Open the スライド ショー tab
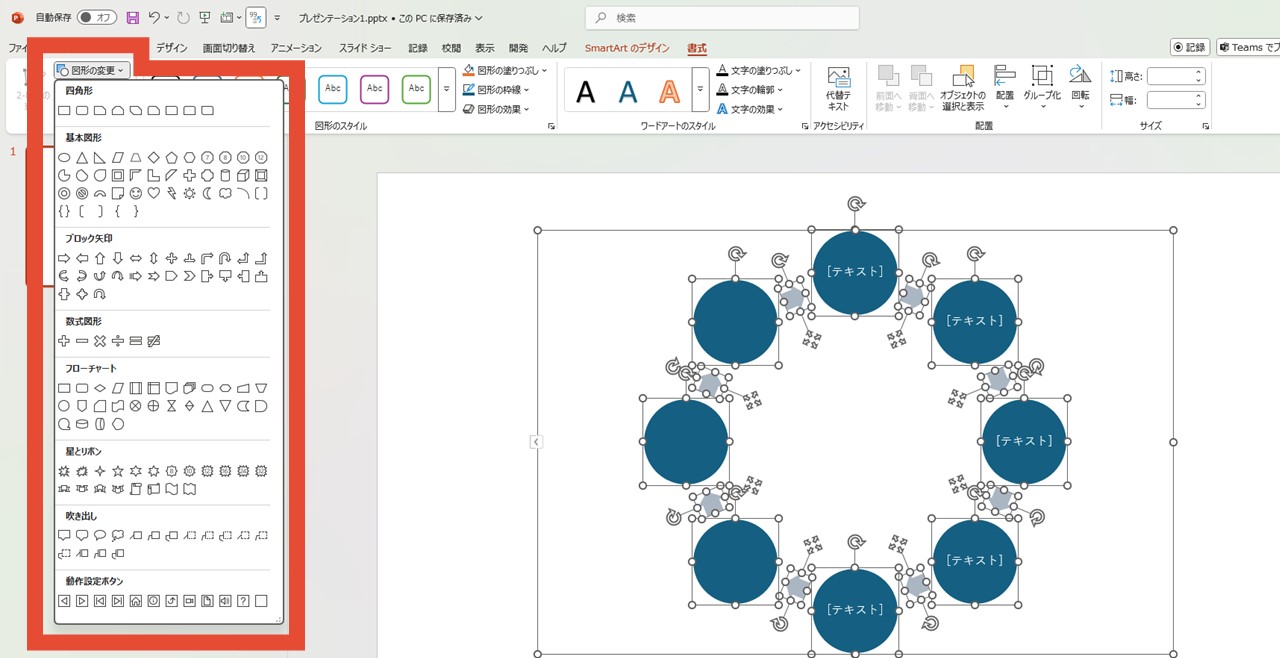 (x=365, y=48)
